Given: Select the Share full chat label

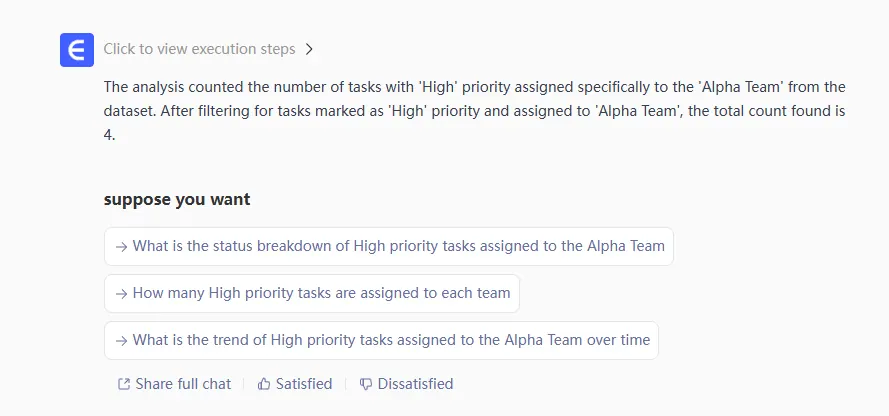Looking at the screenshot, I should pyautogui.click(x=183, y=384).
